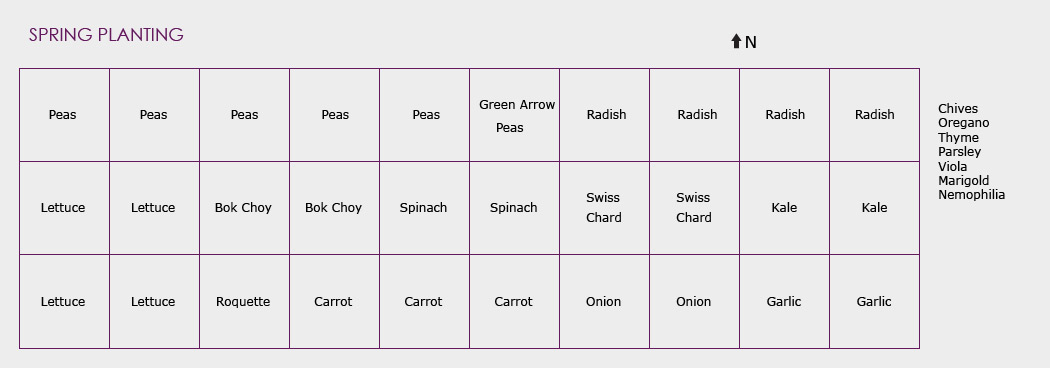Select the SPRING PLANTING title
This screenshot has width=1050, height=368.
[106, 35]
